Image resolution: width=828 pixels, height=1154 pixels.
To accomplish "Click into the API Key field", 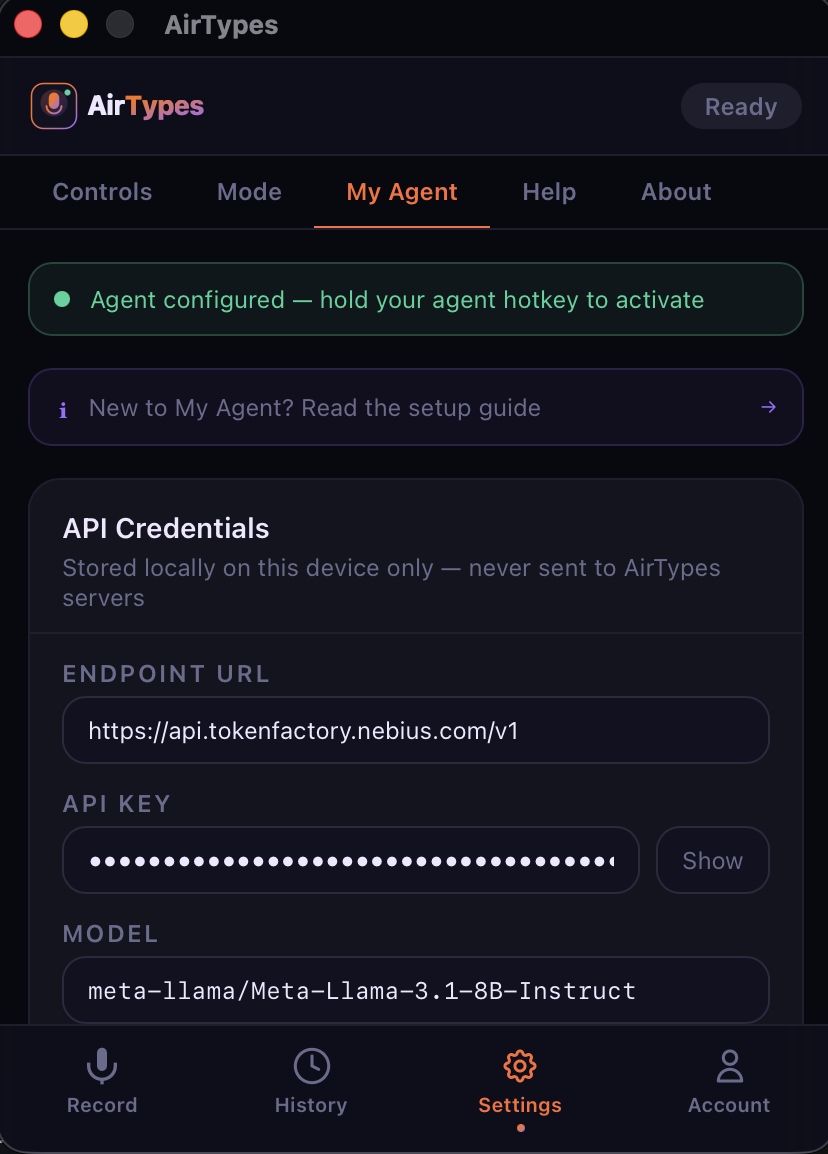I will tap(350, 860).
